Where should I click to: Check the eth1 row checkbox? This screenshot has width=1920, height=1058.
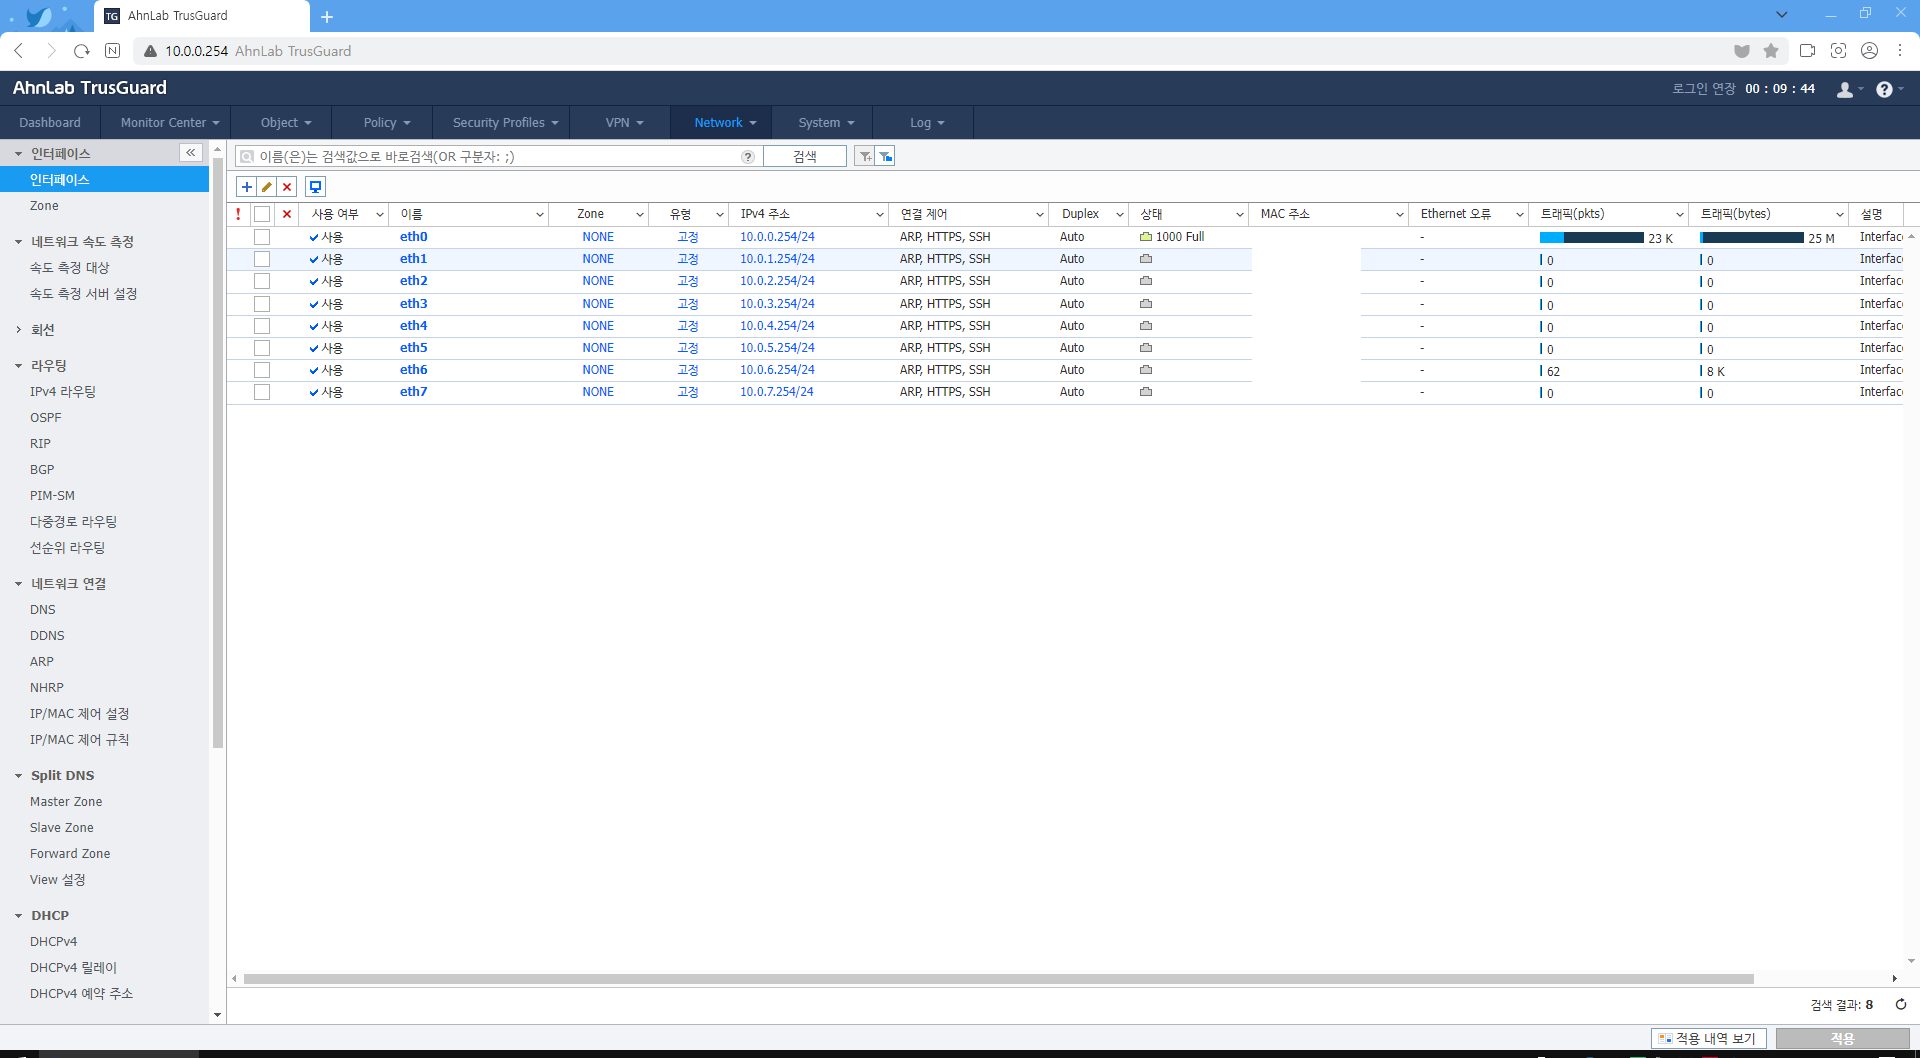pyautogui.click(x=262, y=259)
